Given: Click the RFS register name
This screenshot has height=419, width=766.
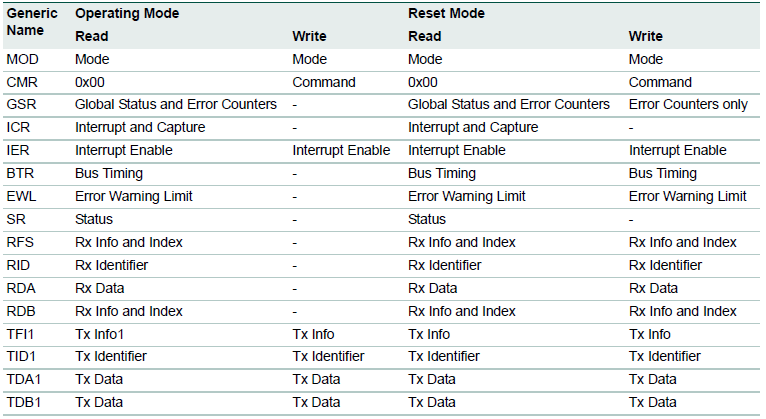Looking at the screenshot, I should pyautogui.click(x=21, y=242).
